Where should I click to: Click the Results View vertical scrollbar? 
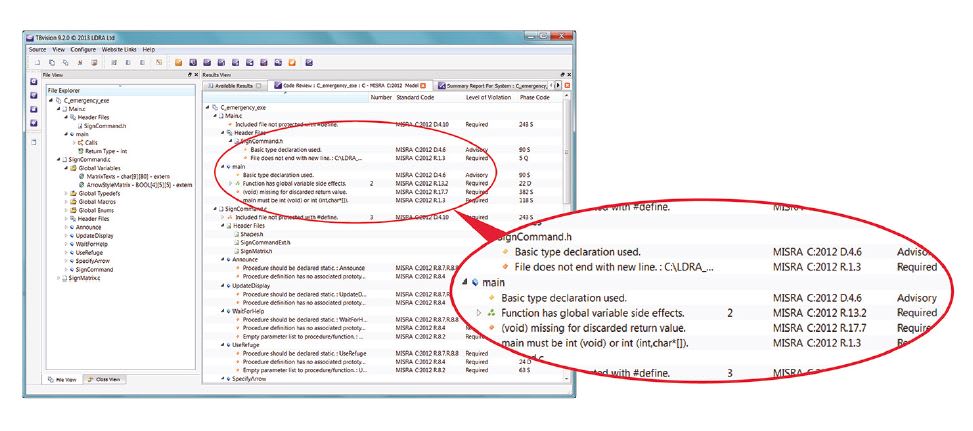coord(566,236)
